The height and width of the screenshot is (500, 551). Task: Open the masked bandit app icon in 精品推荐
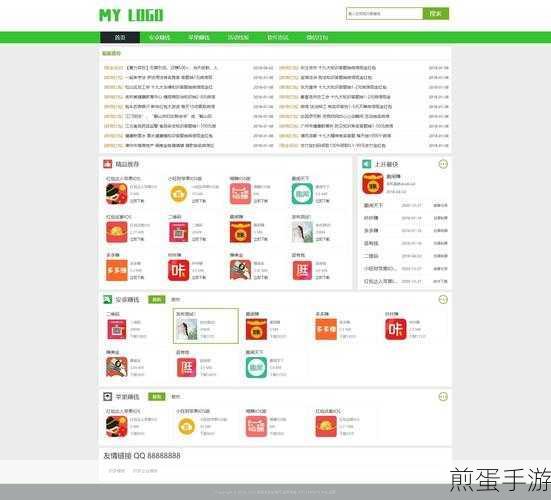117,194
